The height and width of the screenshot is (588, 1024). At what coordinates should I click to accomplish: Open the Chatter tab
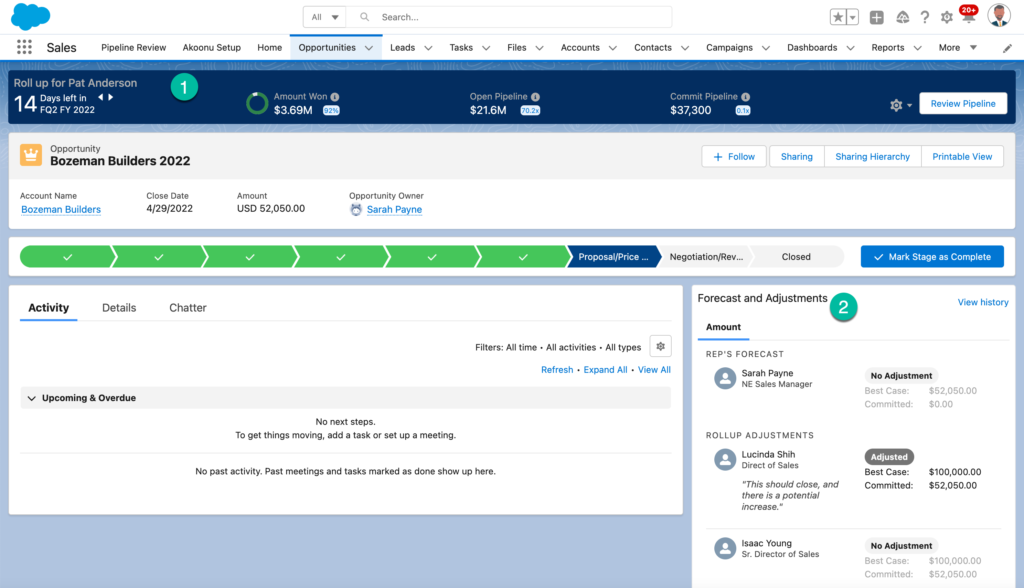[x=188, y=308]
